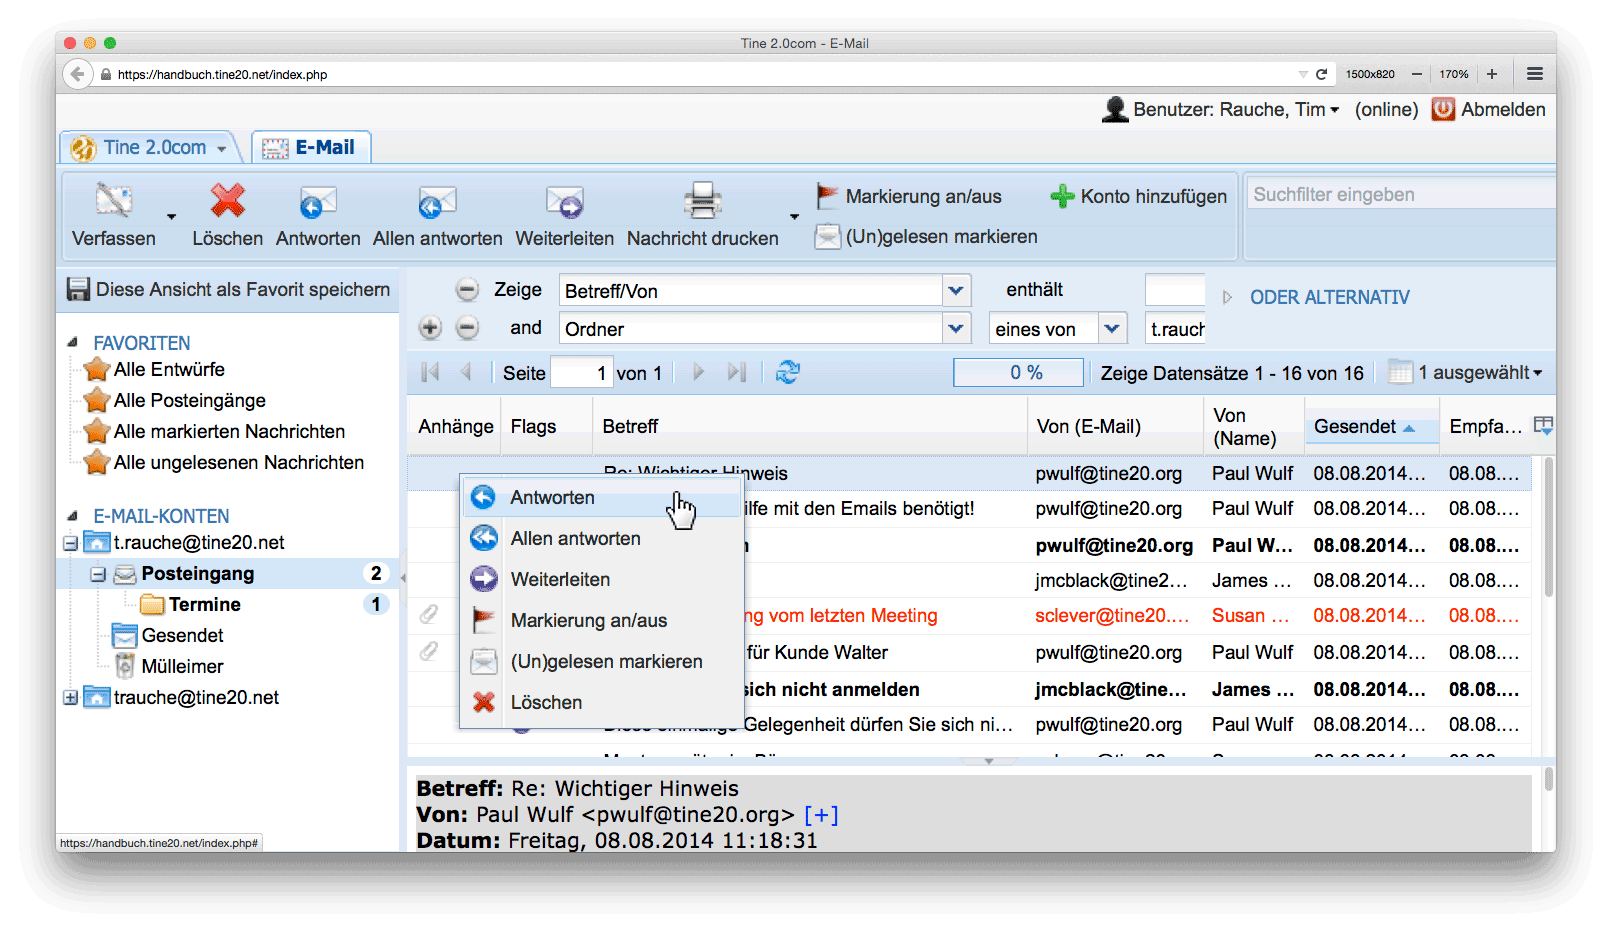Open favorite Alle ungelesenen Nachrichten
1612x932 pixels.
pyautogui.click(x=238, y=463)
